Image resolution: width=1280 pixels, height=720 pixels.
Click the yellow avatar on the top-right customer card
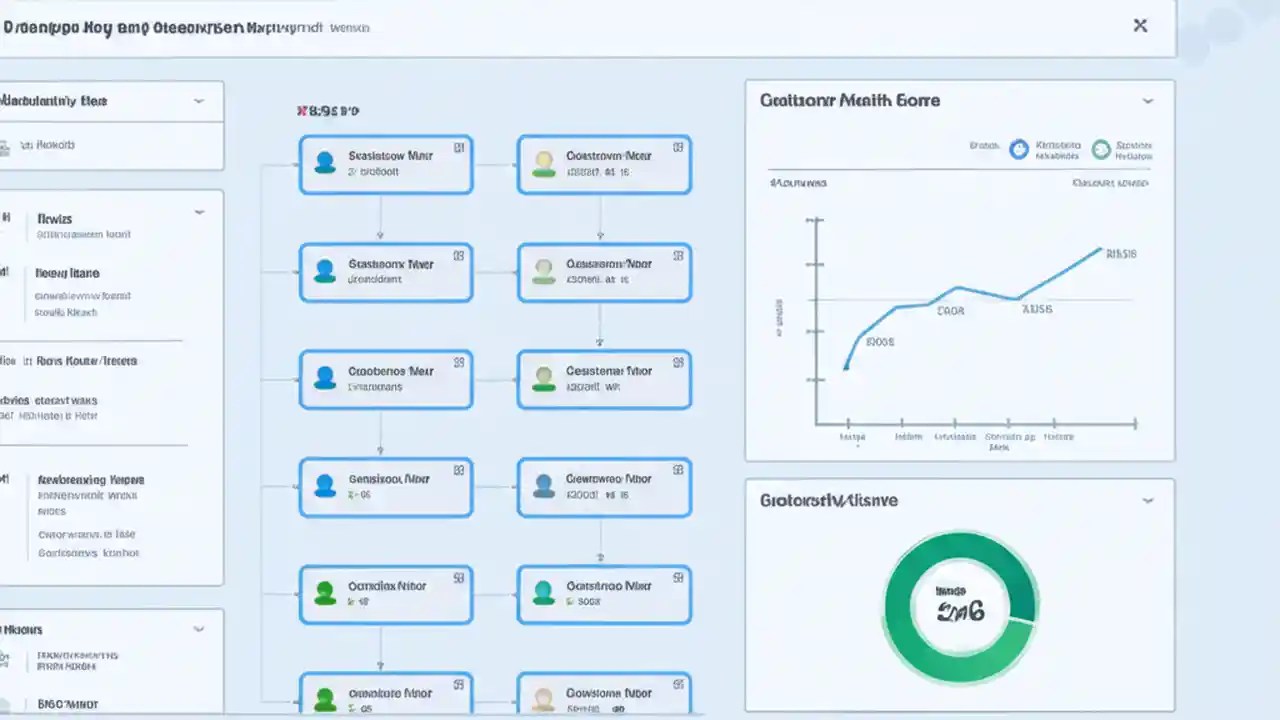543,163
